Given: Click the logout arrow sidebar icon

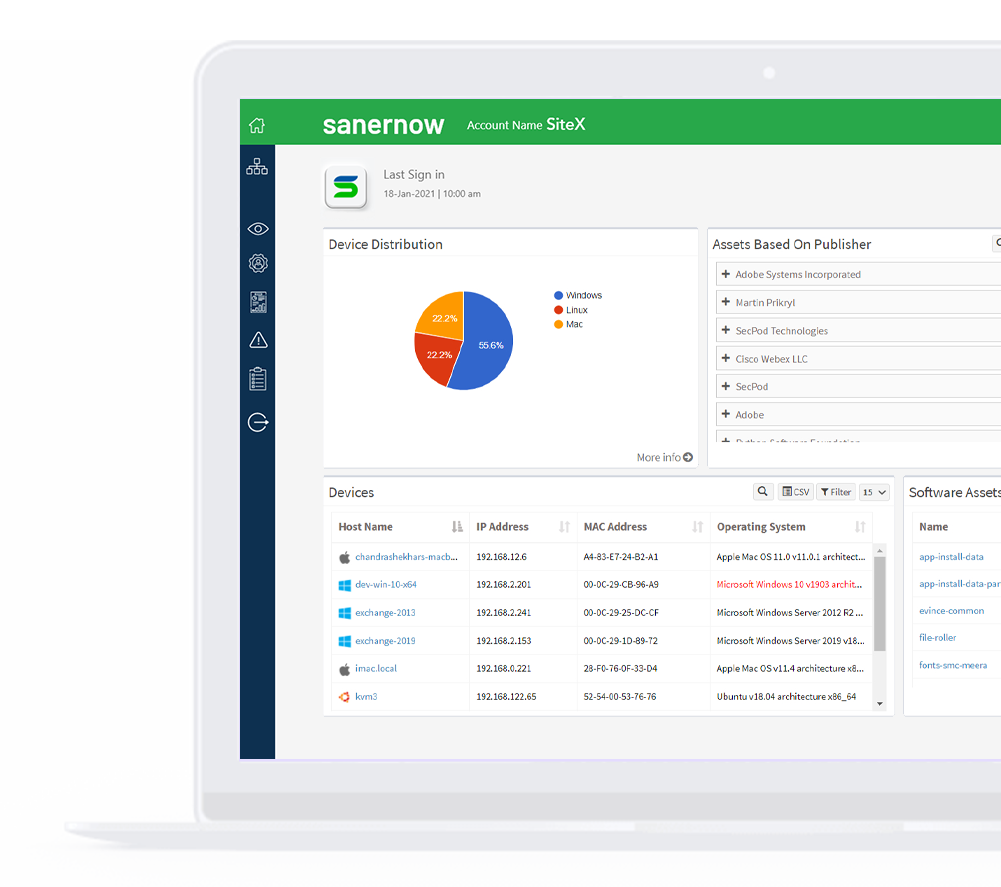Looking at the screenshot, I should (x=258, y=422).
